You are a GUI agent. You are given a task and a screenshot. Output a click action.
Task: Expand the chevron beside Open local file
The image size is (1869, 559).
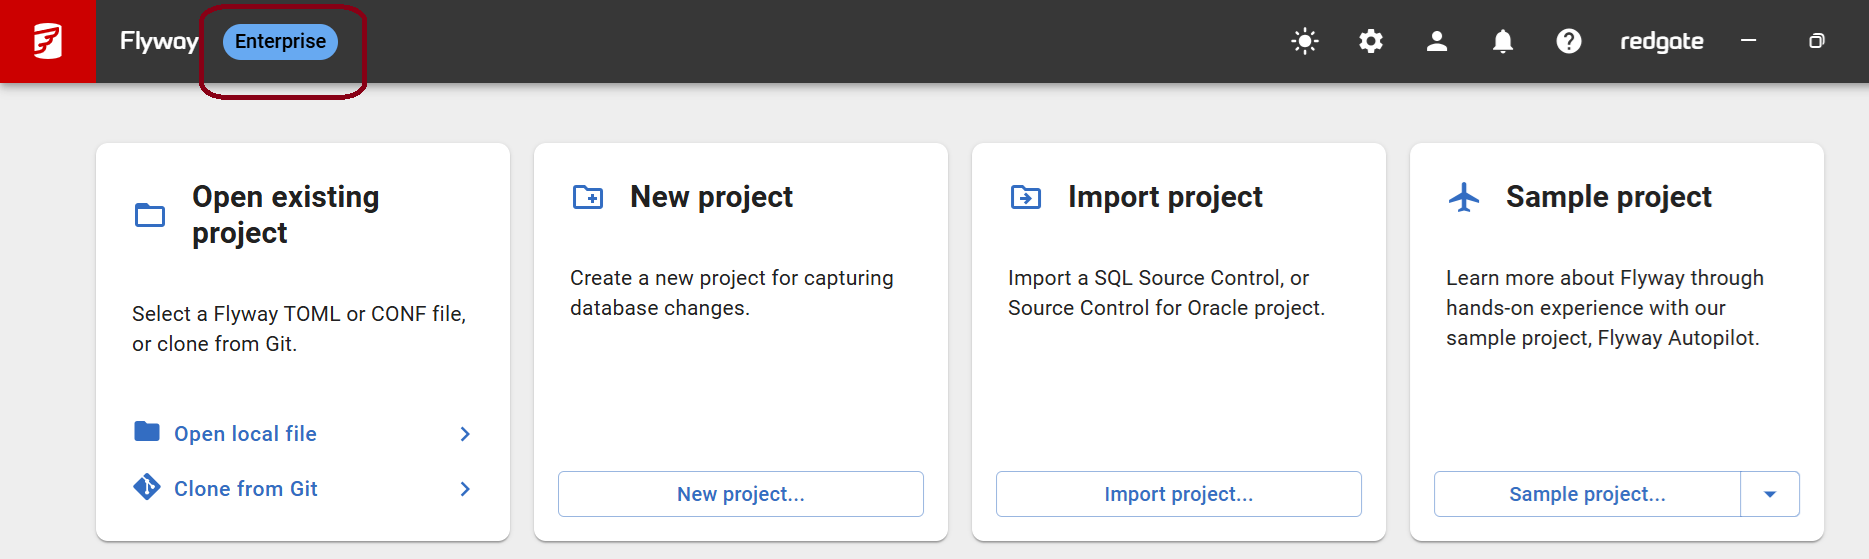point(465,433)
